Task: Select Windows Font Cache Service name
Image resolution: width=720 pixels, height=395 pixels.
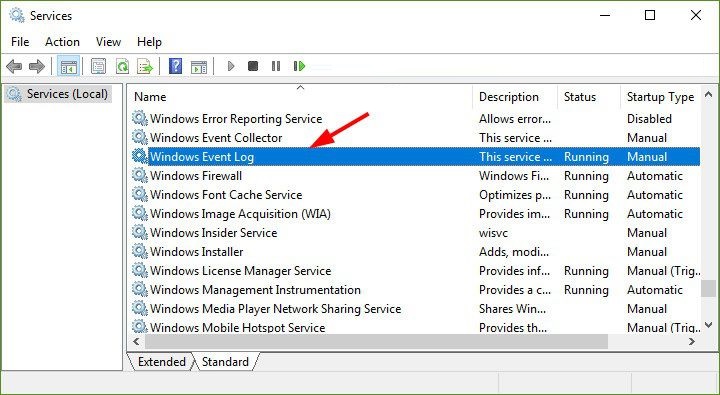Action: click(226, 195)
